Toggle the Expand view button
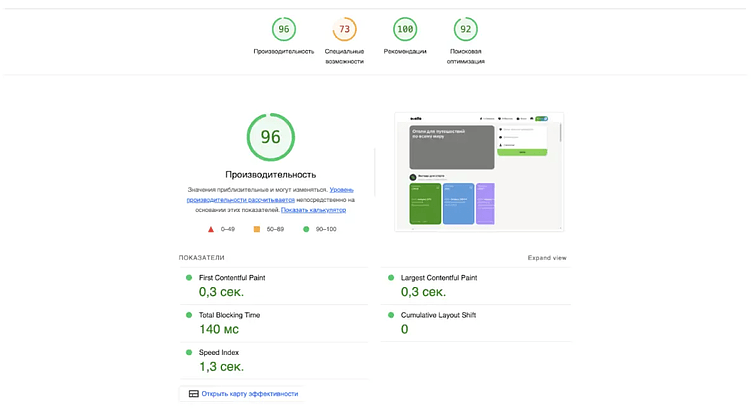The height and width of the screenshot is (412, 751). coord(547,258)
